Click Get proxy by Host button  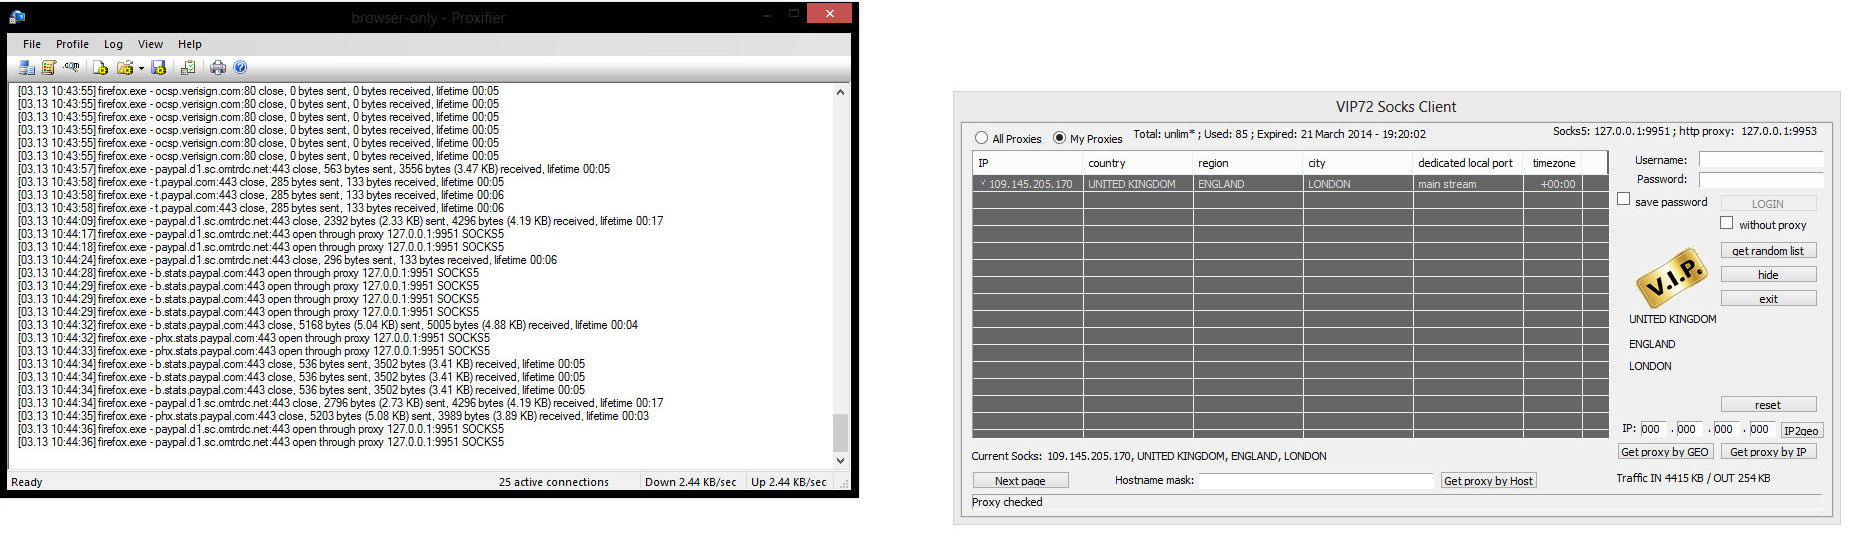[1488, 480]
